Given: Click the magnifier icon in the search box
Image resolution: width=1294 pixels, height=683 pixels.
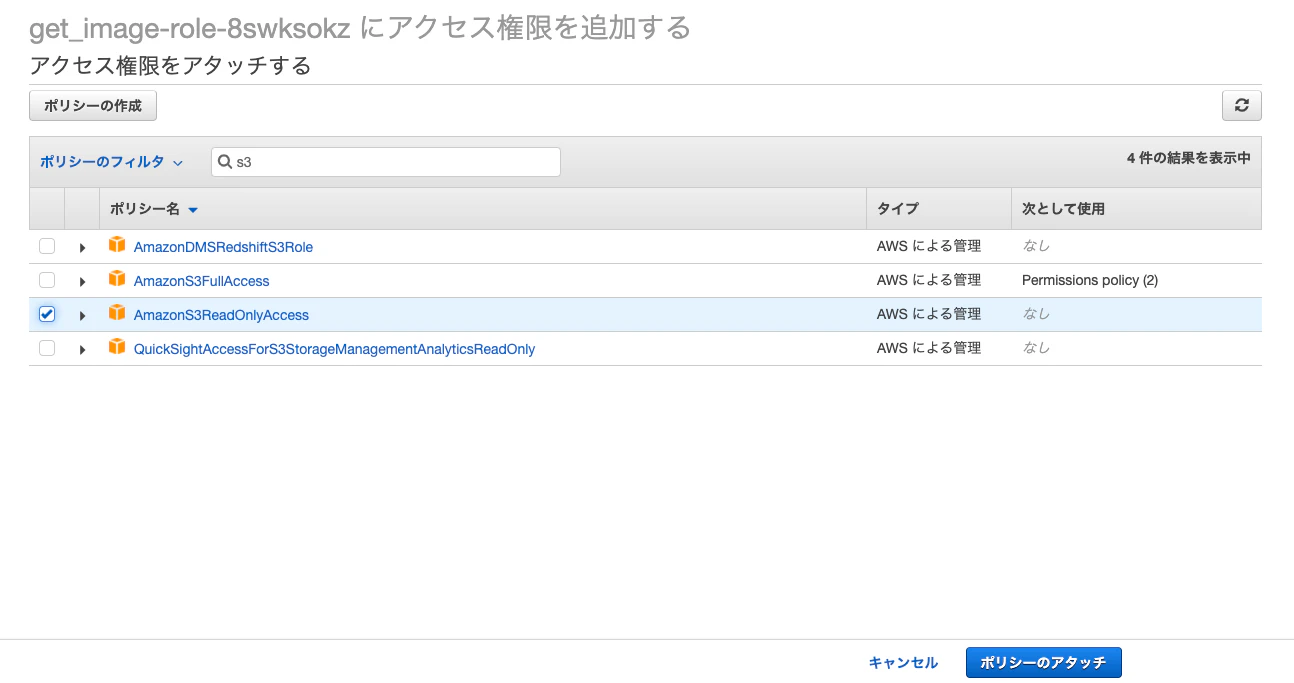Looking at the screenshot, I should pos(225,161).
